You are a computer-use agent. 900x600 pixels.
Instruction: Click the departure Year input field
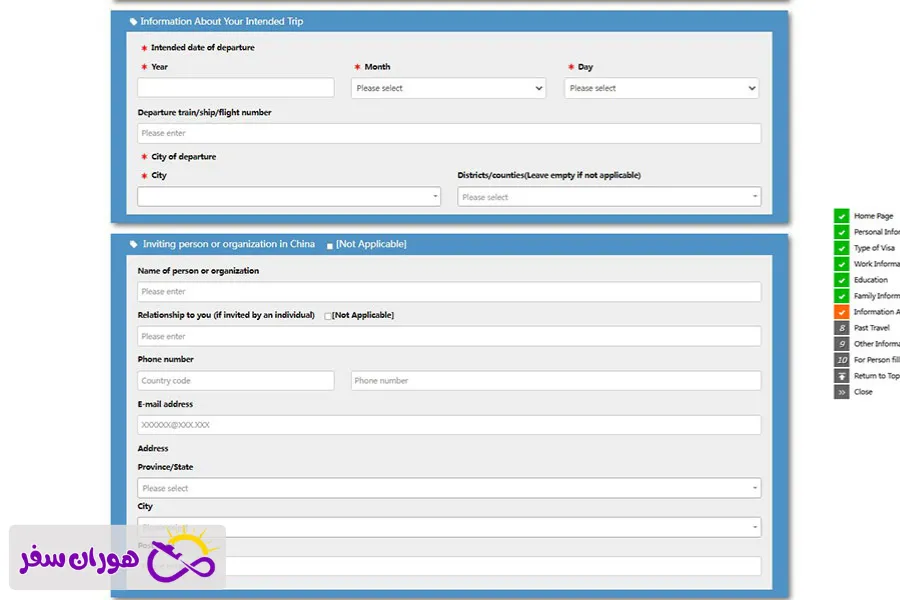click(x=236, y=88)
